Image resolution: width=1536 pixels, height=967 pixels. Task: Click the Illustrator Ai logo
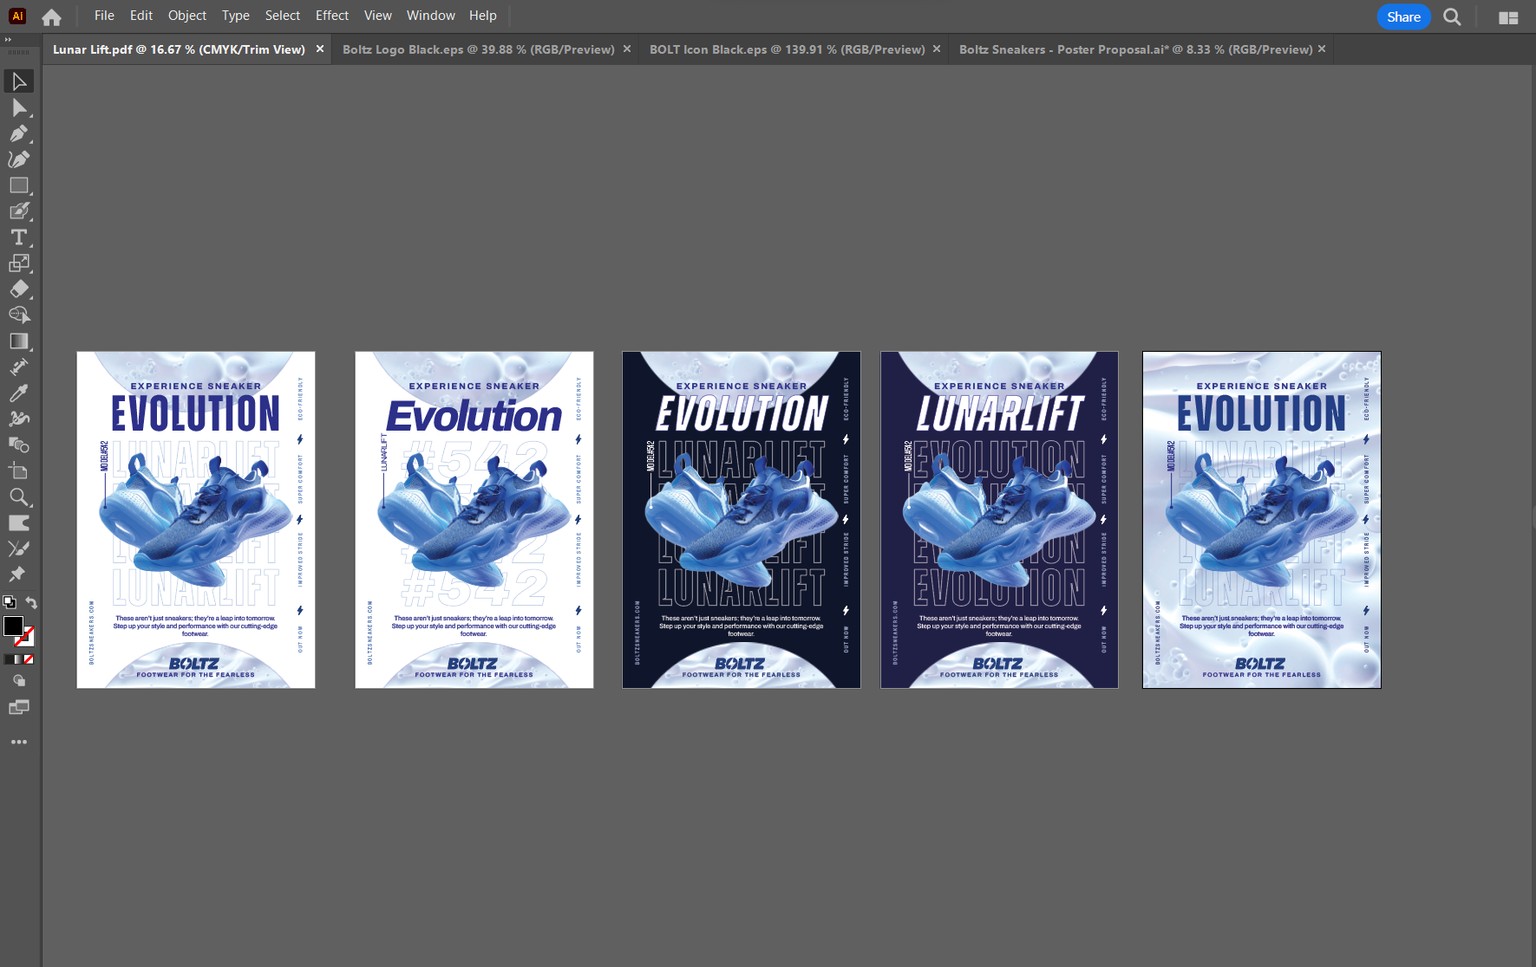click(x=17, y=16)
